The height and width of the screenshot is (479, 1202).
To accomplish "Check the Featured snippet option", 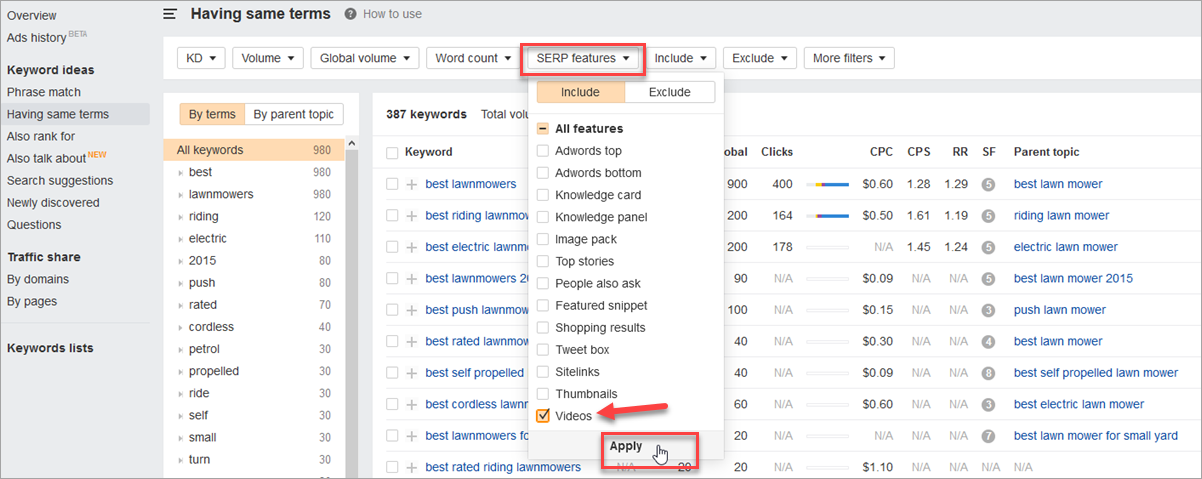I will coord(543,305).
